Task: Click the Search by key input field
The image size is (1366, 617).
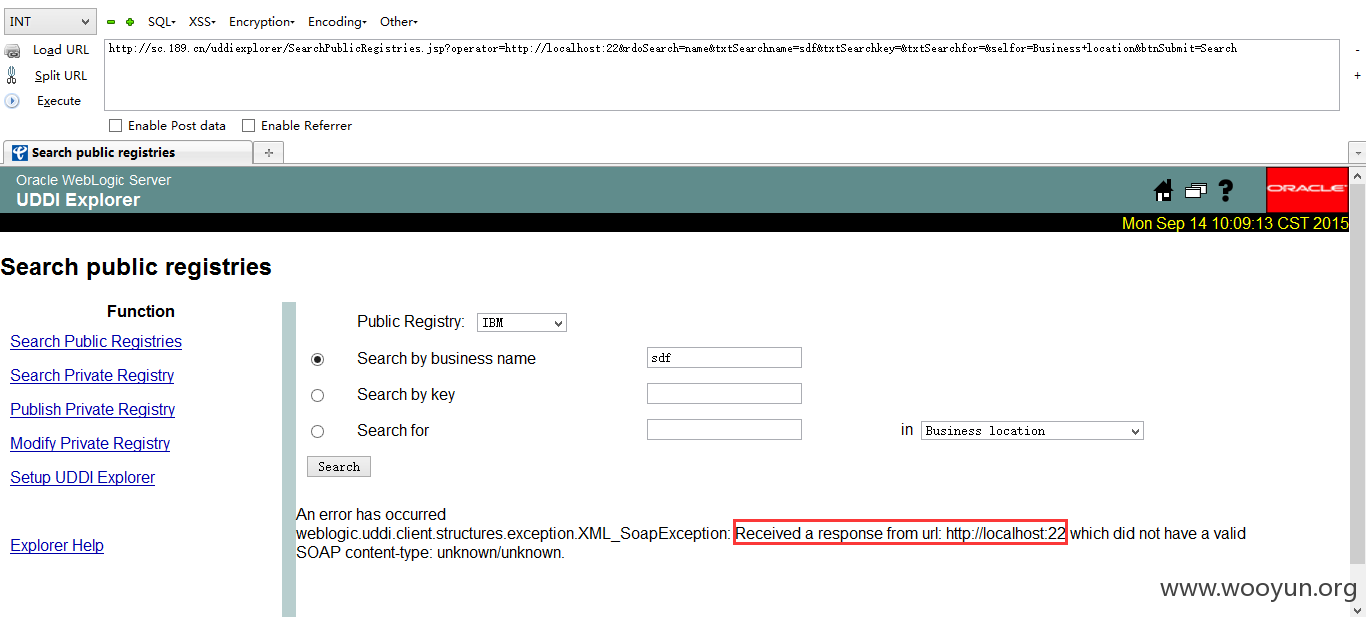Action: tap(724, 394)
